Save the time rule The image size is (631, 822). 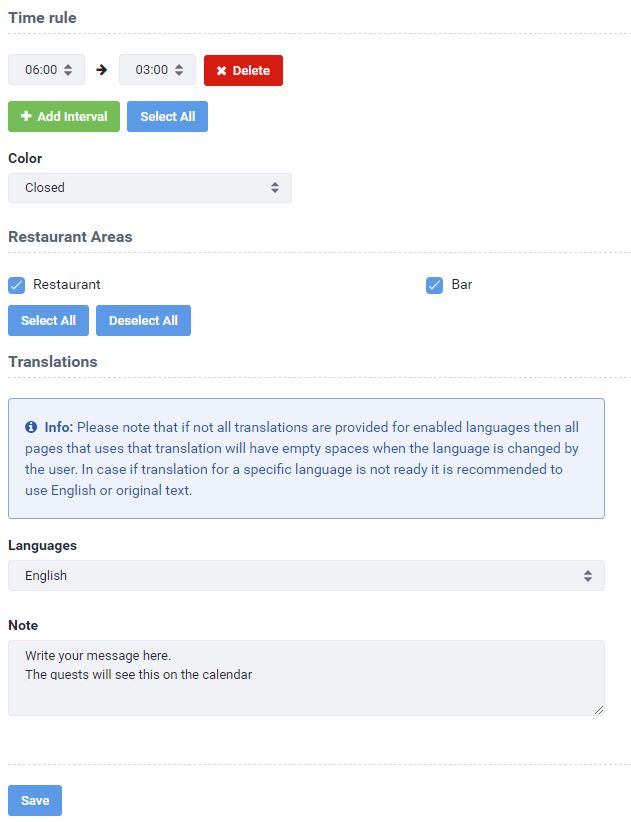click(35, 800)
